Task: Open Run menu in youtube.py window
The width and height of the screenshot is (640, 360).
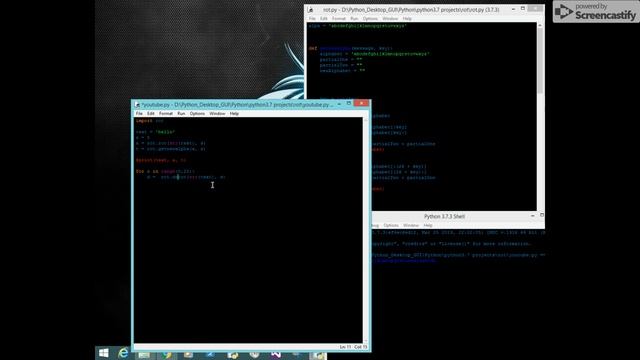Action: click(x=181, y=113)
